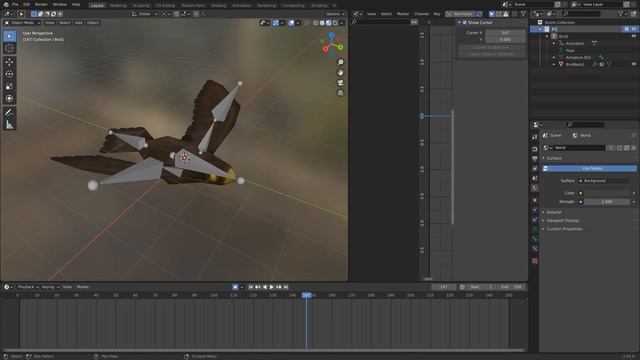This screenshot has height=360, width=640.
Task: Switch to the Modeling workspace tab
Action: (118, 5)
